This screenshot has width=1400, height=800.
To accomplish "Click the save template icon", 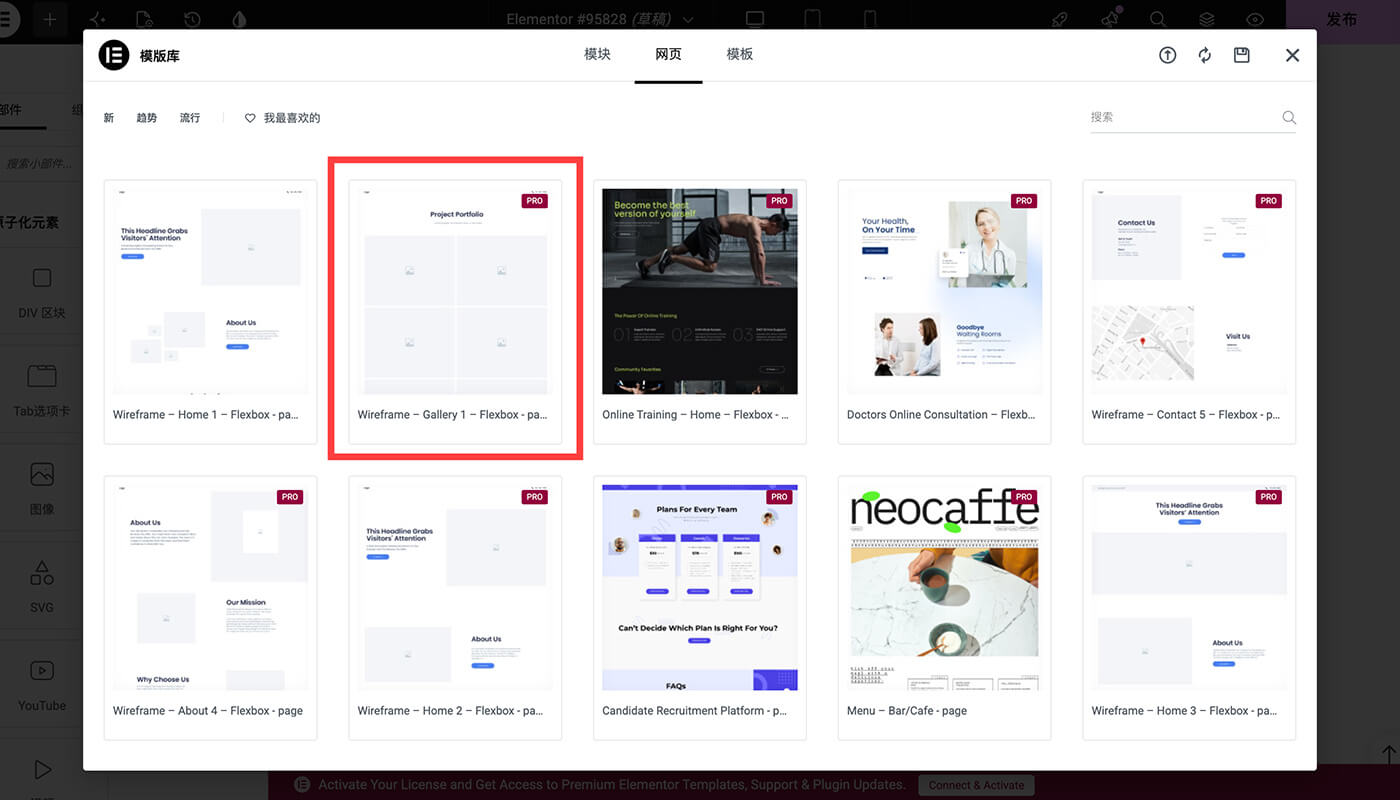I will click(x=1241, y=56).
